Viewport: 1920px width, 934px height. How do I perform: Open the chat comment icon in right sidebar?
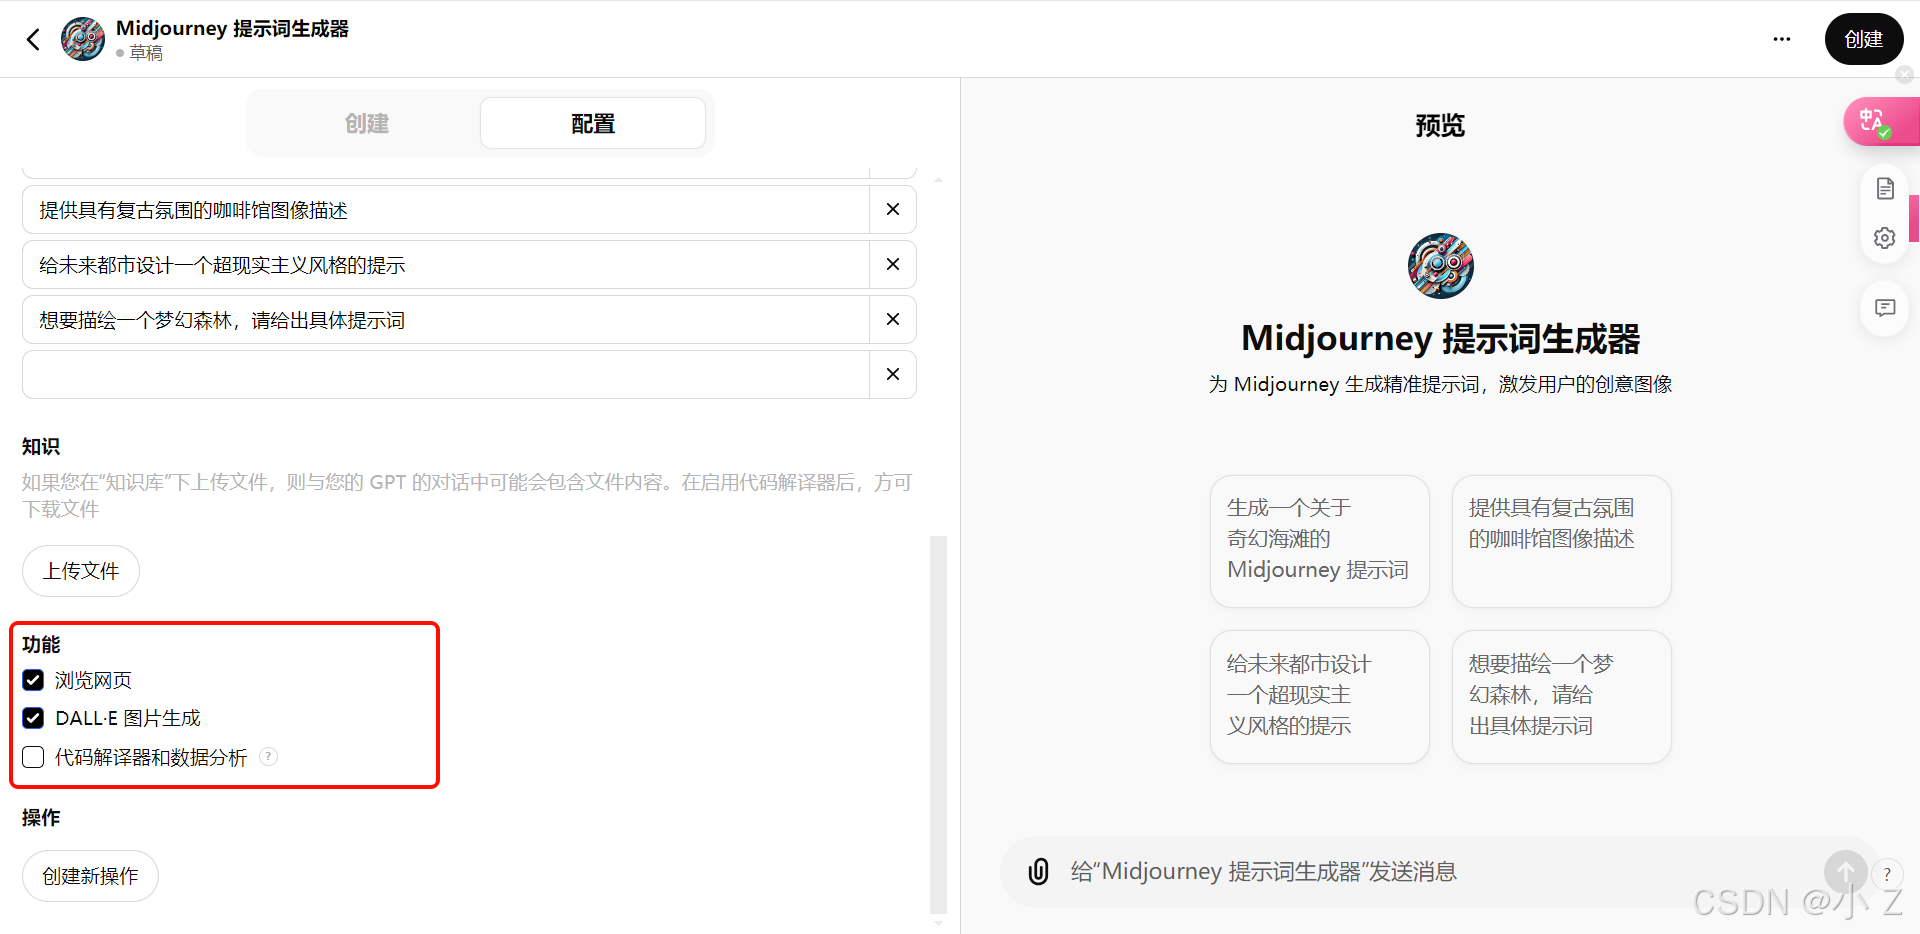[x=1885, y=308]
